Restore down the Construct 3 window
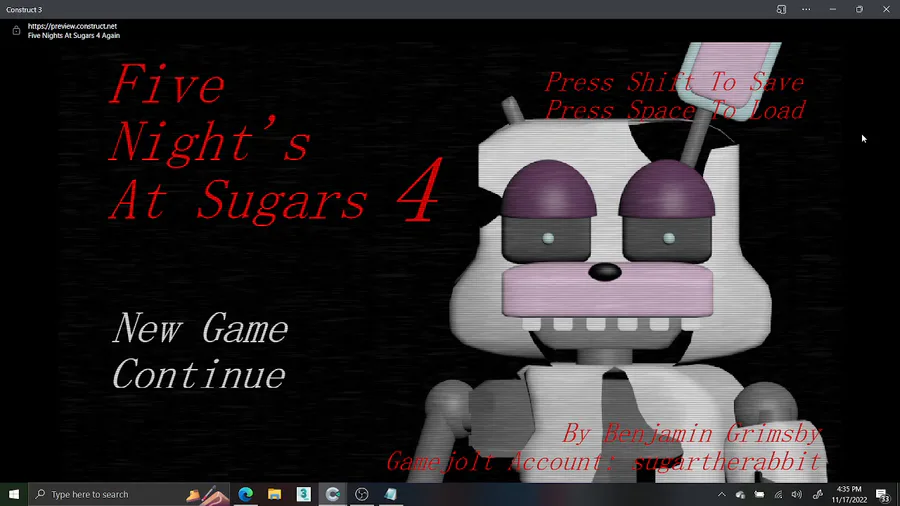This screenshot has height=506, width=900. (x=859, y=9)
